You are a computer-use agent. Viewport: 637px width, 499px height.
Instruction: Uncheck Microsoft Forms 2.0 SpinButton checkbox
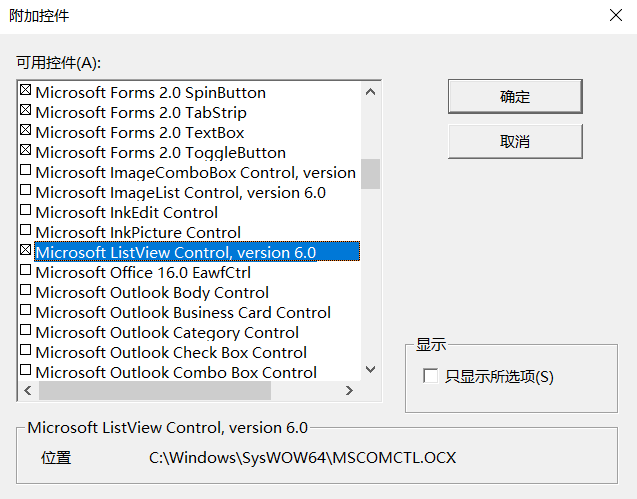pyautogui.click(x=25, y=90)
